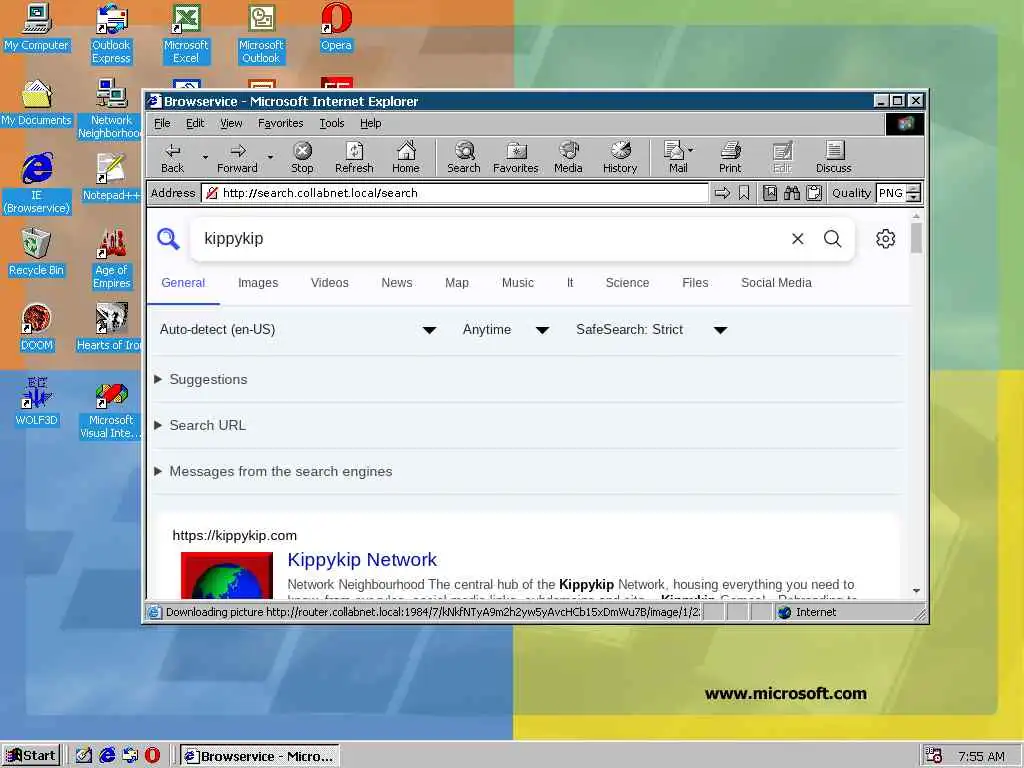Open the Windows Start button

31,756
